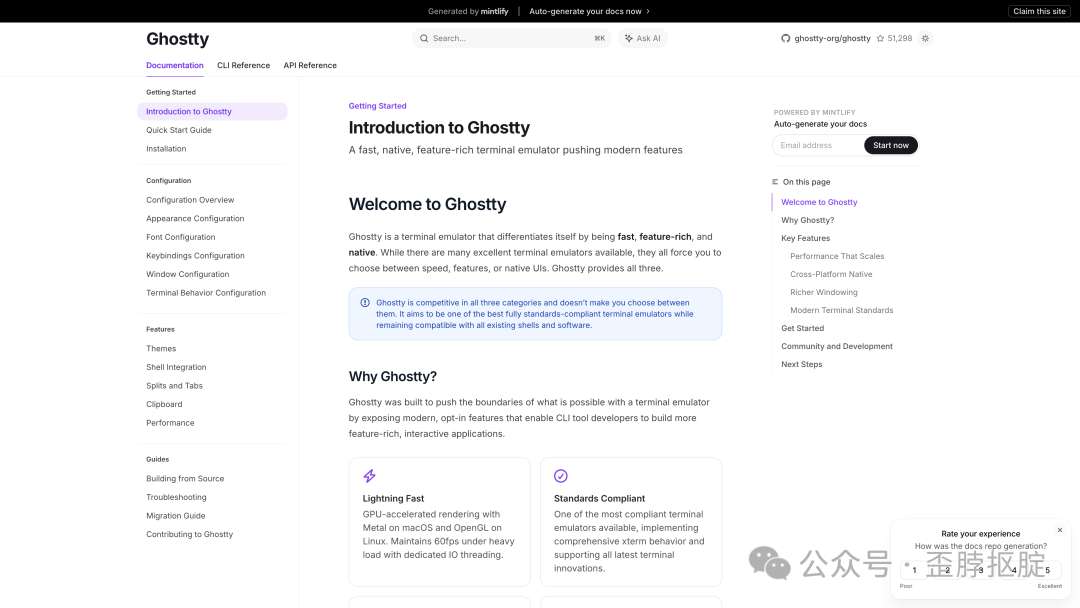
Task: Open the GitHub repo ghostty-org/ghostty
Action: pos(826,38)
